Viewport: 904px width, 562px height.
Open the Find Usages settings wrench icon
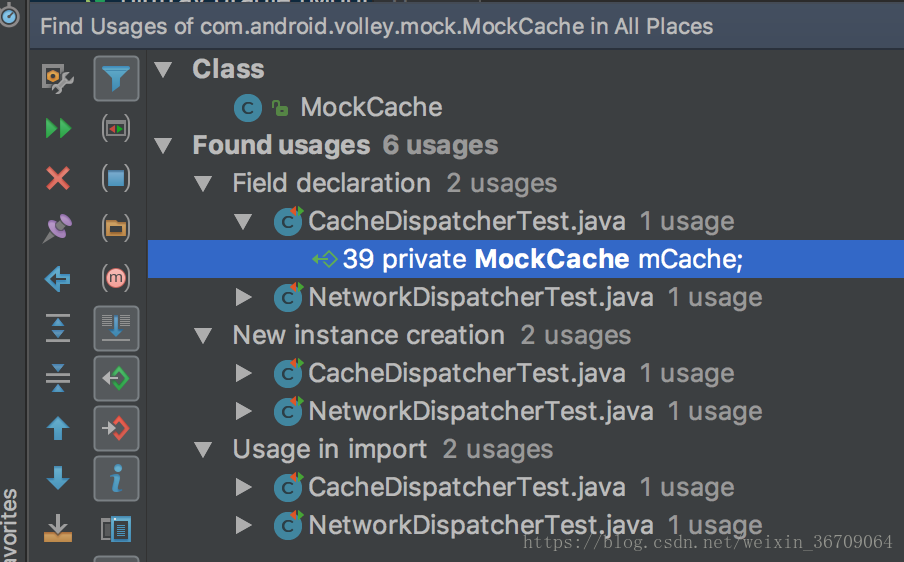[58, 78]
